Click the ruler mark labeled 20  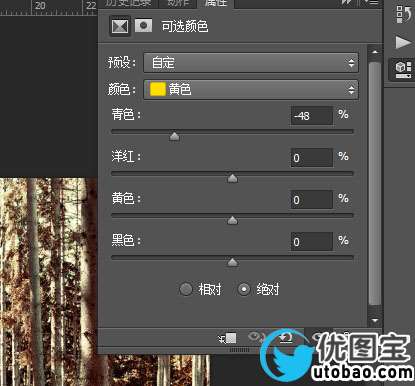(40, 5)
